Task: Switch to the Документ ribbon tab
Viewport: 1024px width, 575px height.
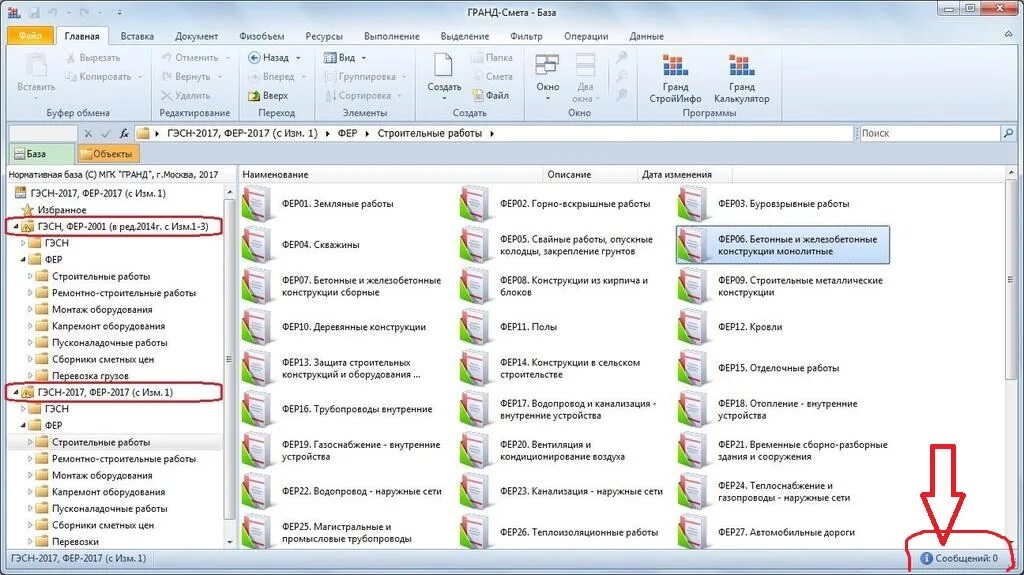Action: (196, 37)
